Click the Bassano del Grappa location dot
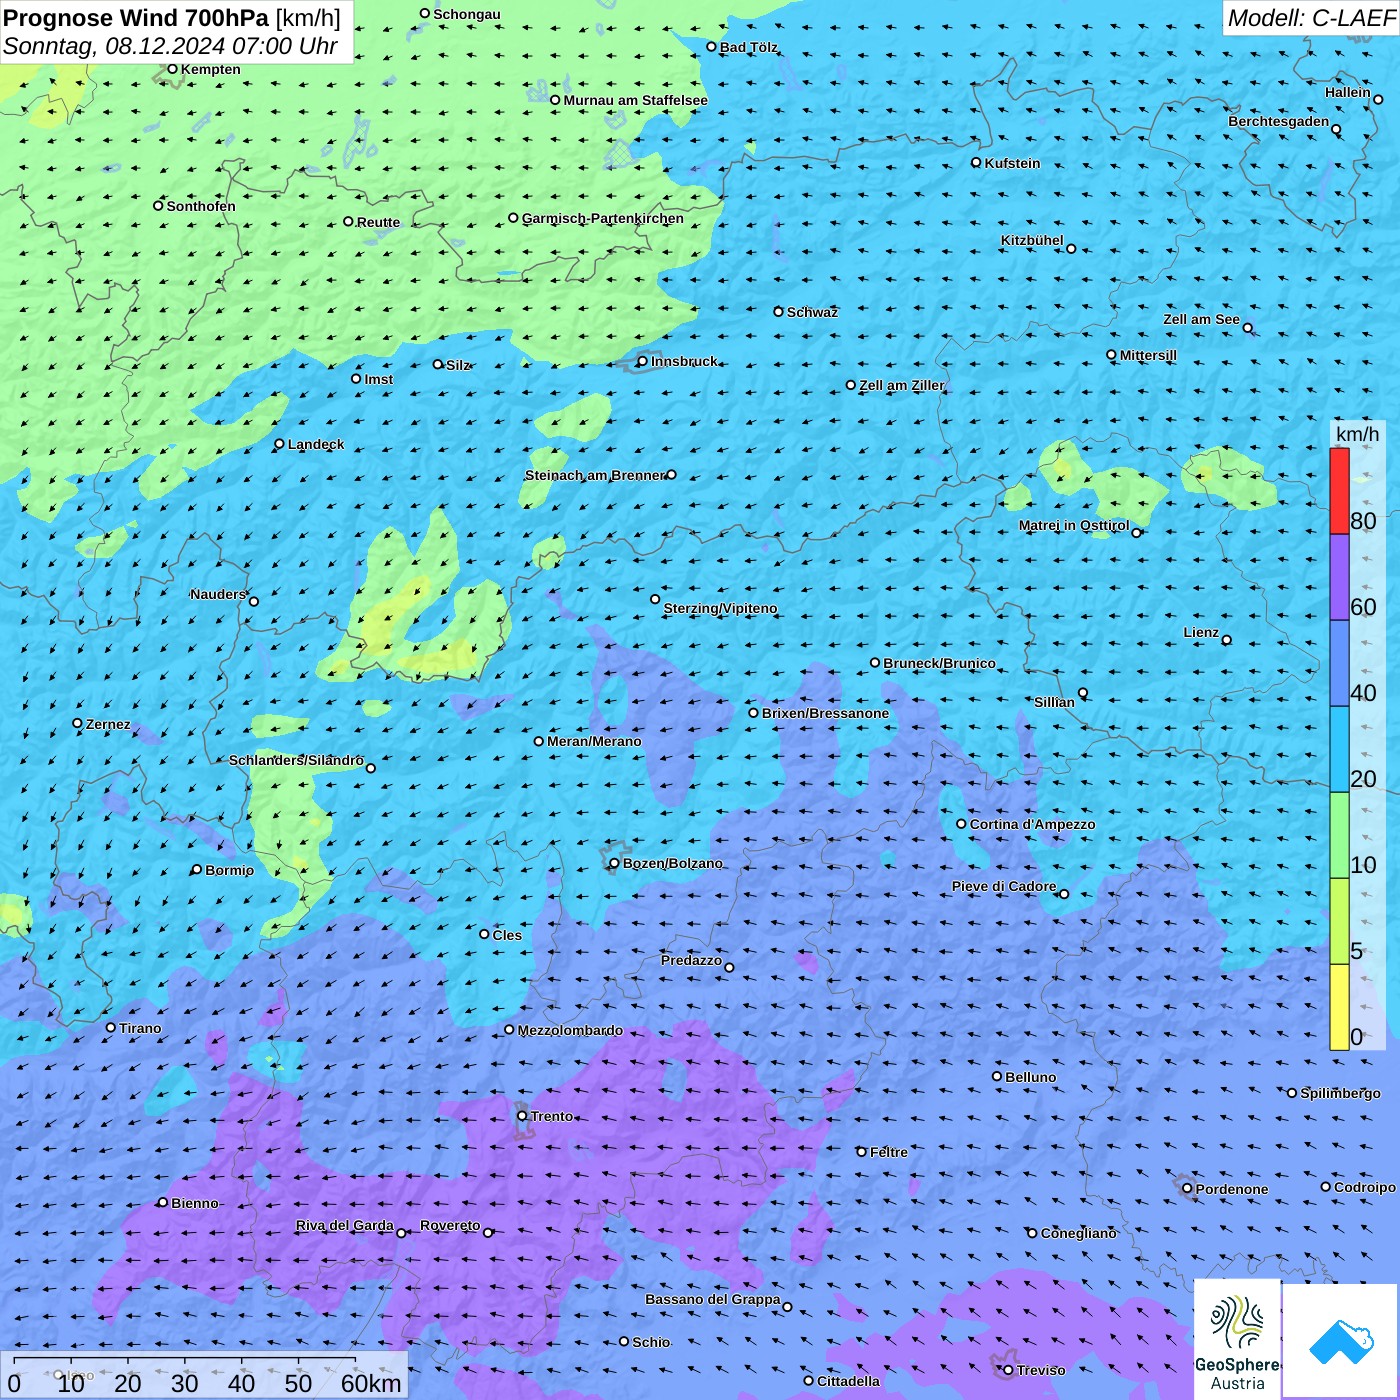This screenshot has width=1400, height=1400. click(787, 1307)
